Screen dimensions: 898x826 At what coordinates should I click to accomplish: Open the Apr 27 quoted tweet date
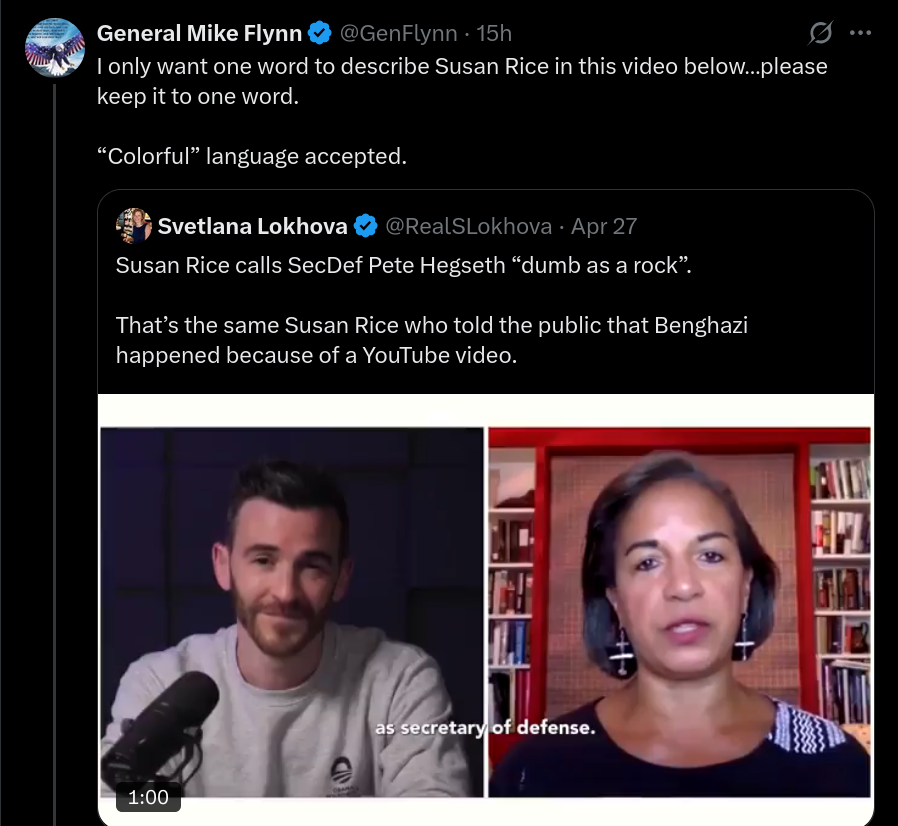pos(604,226)
